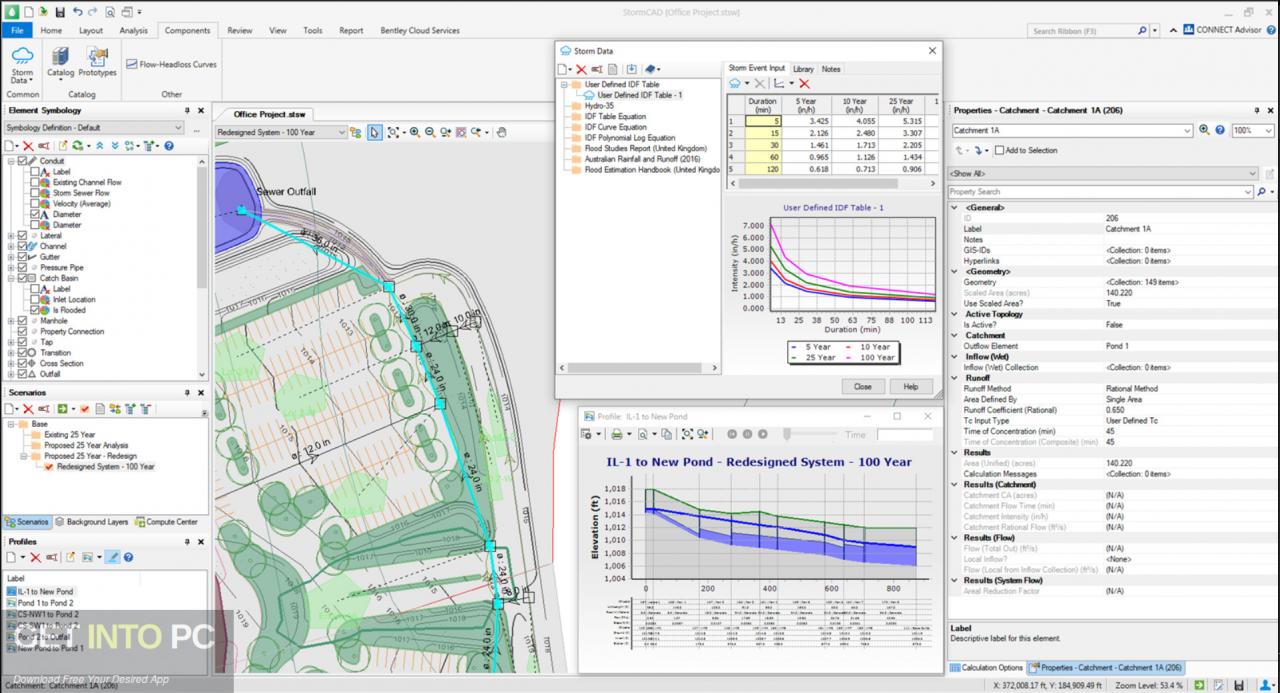The image size is (1280, 693).
Task: Click the blue book library icon in Storm Data
Action: 650,69
